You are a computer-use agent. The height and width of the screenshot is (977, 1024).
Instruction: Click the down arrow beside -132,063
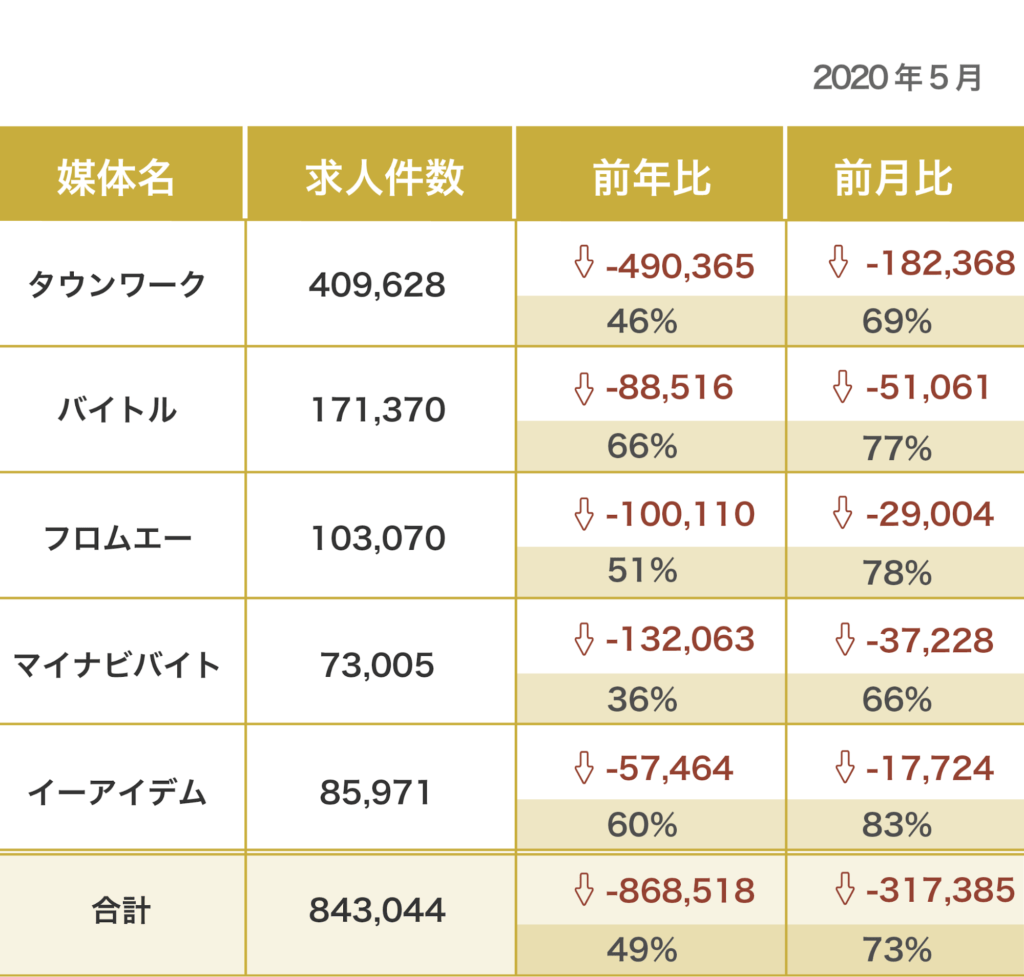584,640
